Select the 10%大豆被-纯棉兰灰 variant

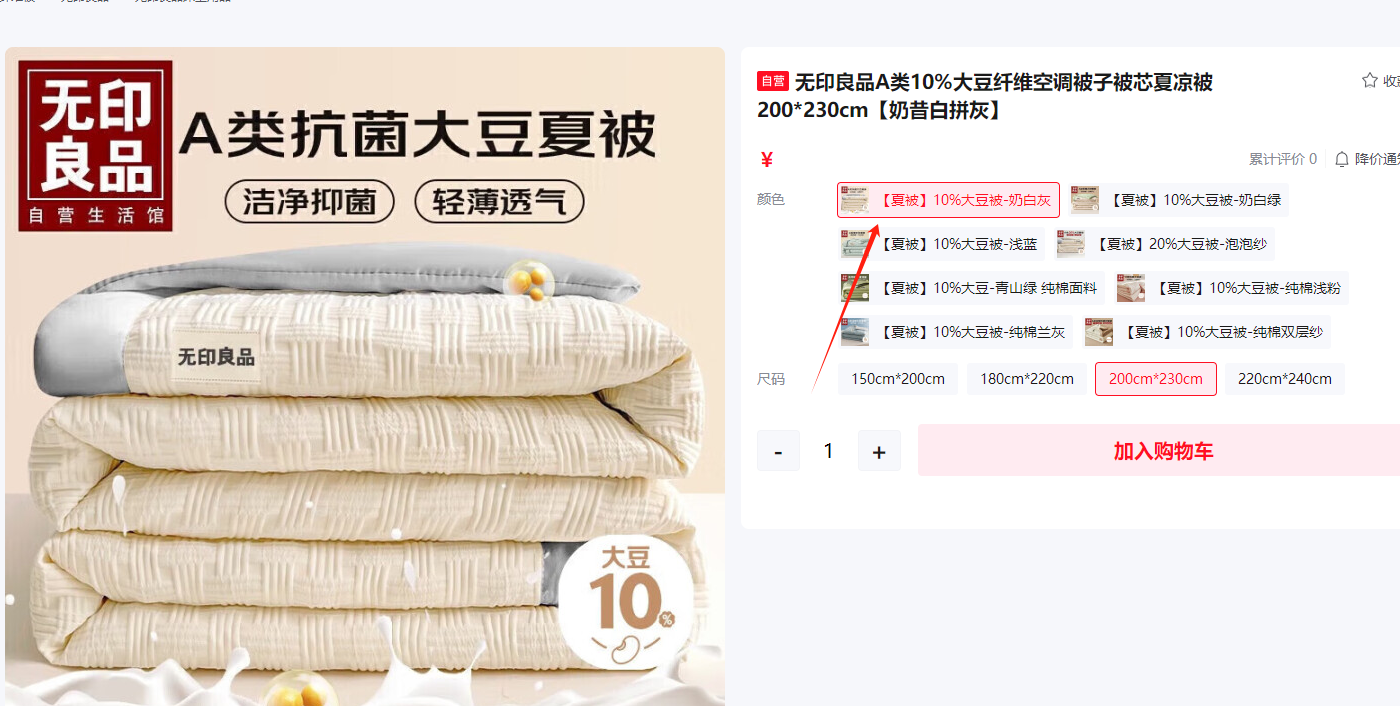(x=955, y=332)
